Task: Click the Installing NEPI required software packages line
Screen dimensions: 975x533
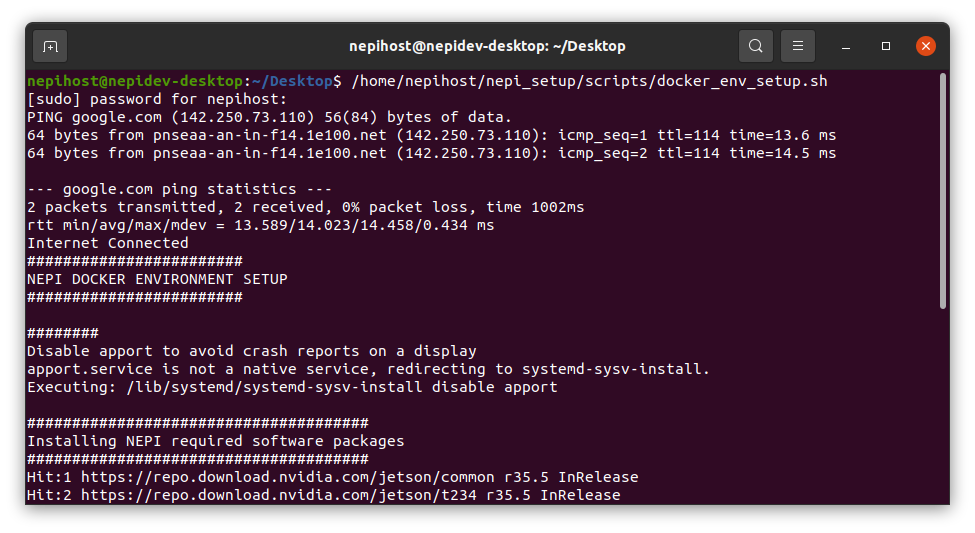Action: tap(216, 441)
